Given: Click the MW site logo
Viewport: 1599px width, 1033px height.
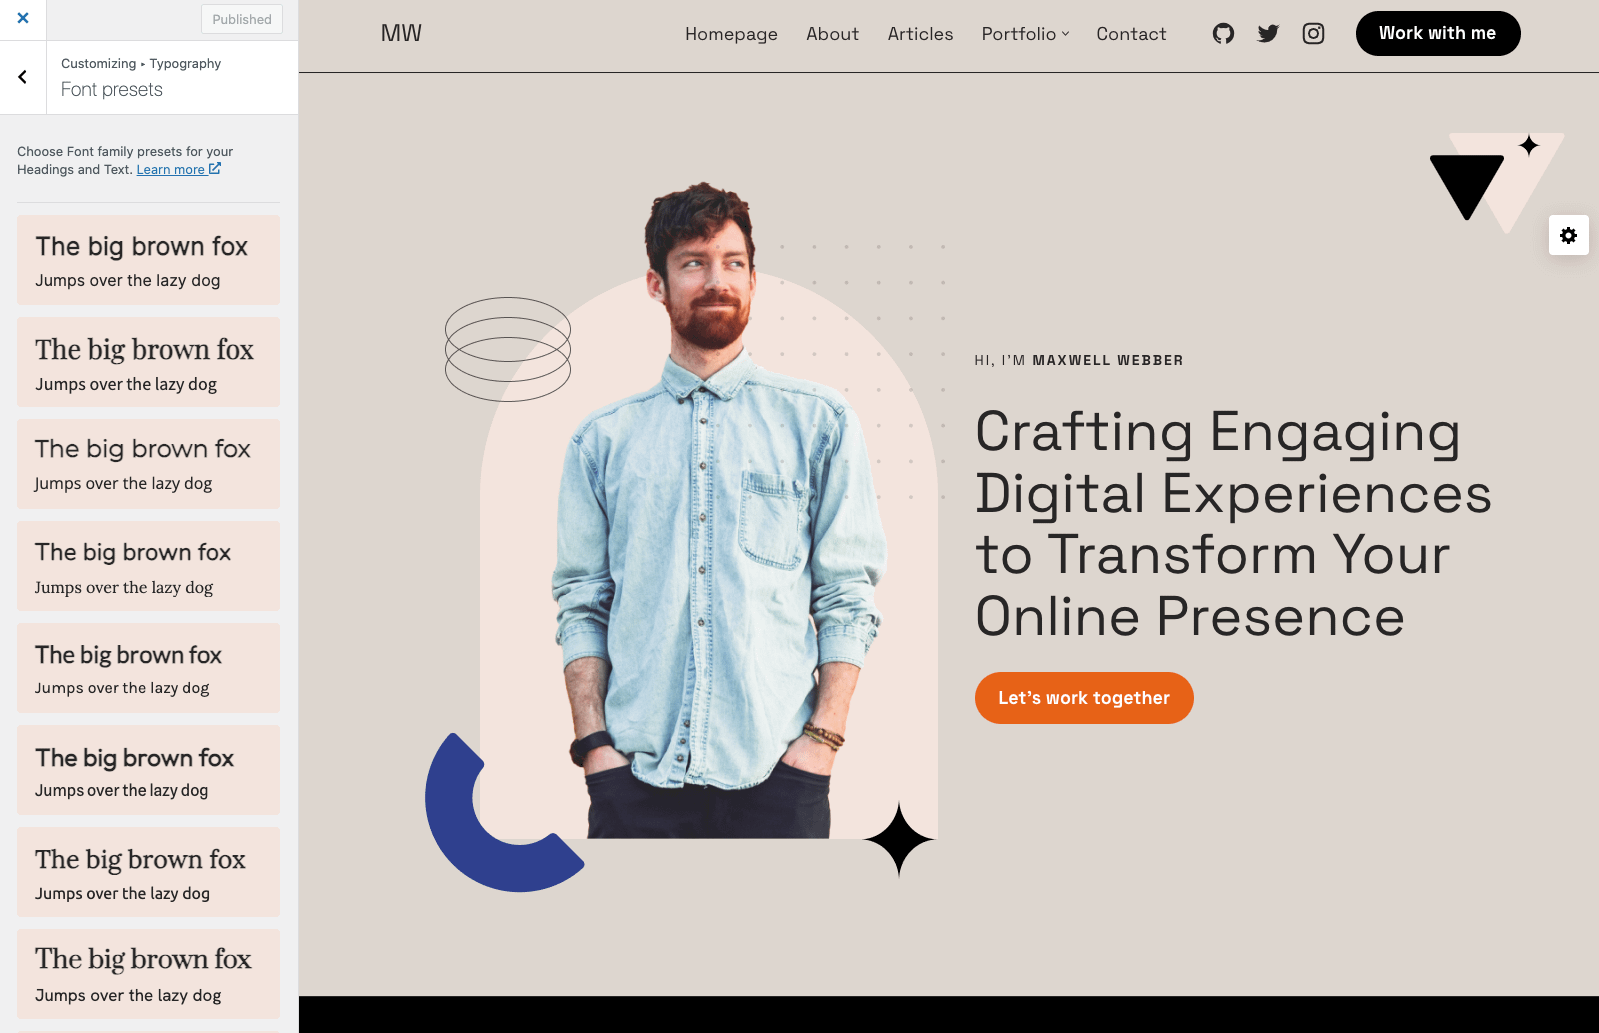Looking at the screenshot, I should point(401,33).
